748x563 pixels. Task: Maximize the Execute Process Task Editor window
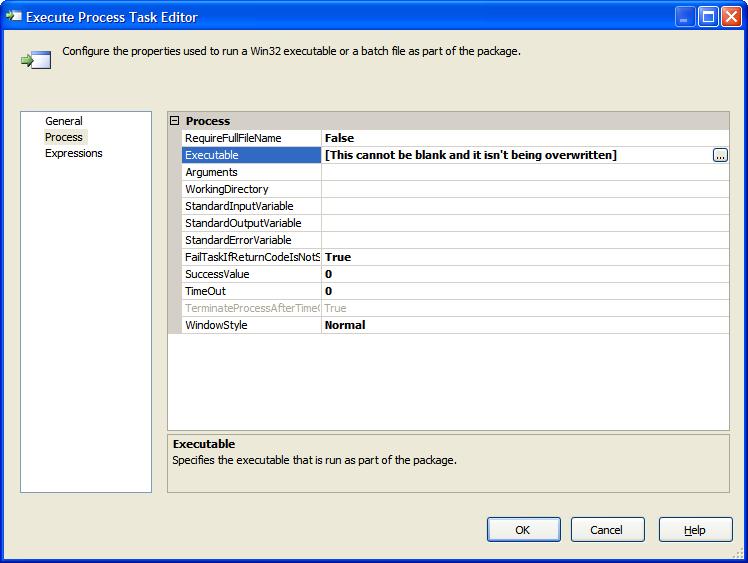click(x=708, y=17)
